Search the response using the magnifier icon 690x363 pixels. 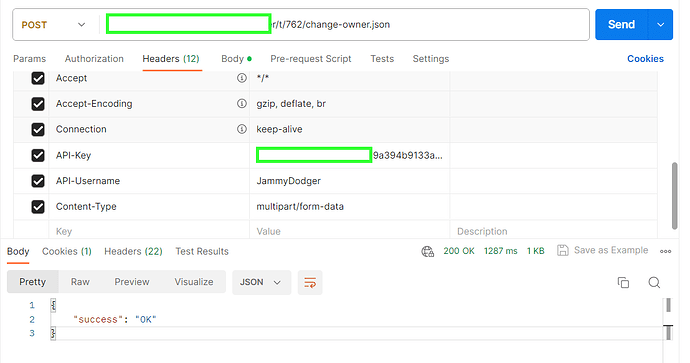tap(654, 282)
